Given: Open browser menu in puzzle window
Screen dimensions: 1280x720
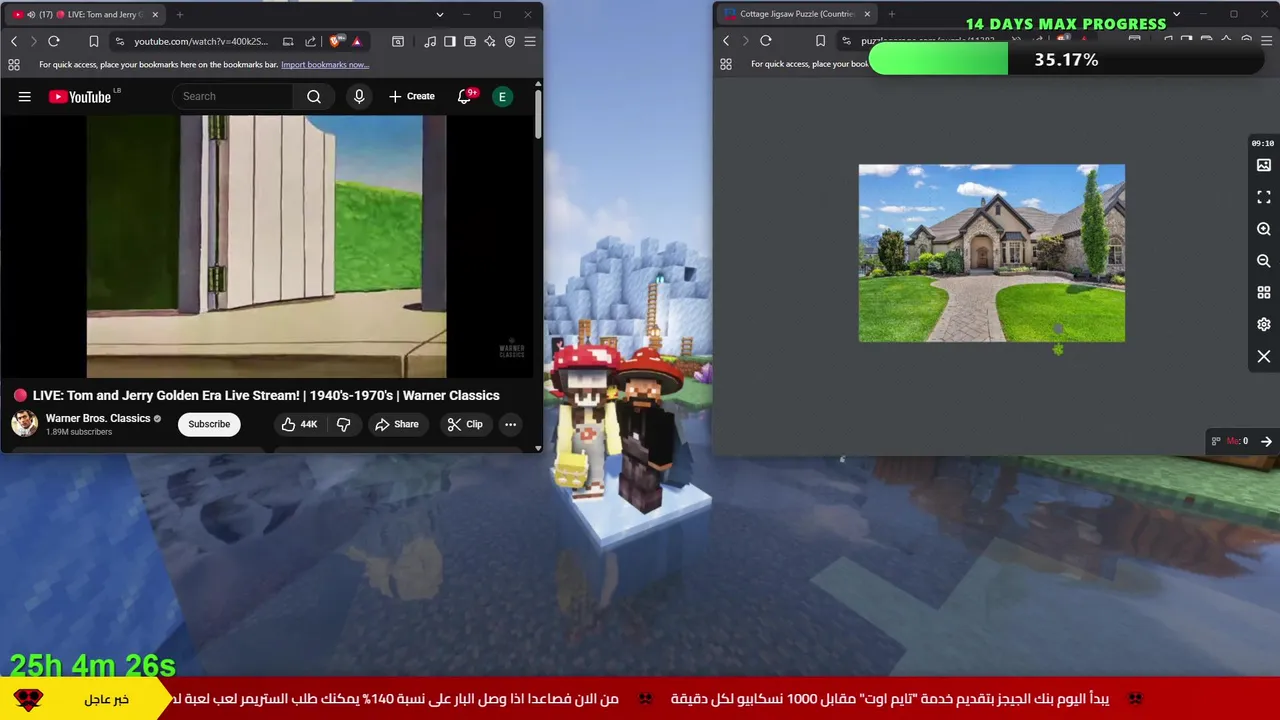Looking at the screenshot, I should 1266,41.
